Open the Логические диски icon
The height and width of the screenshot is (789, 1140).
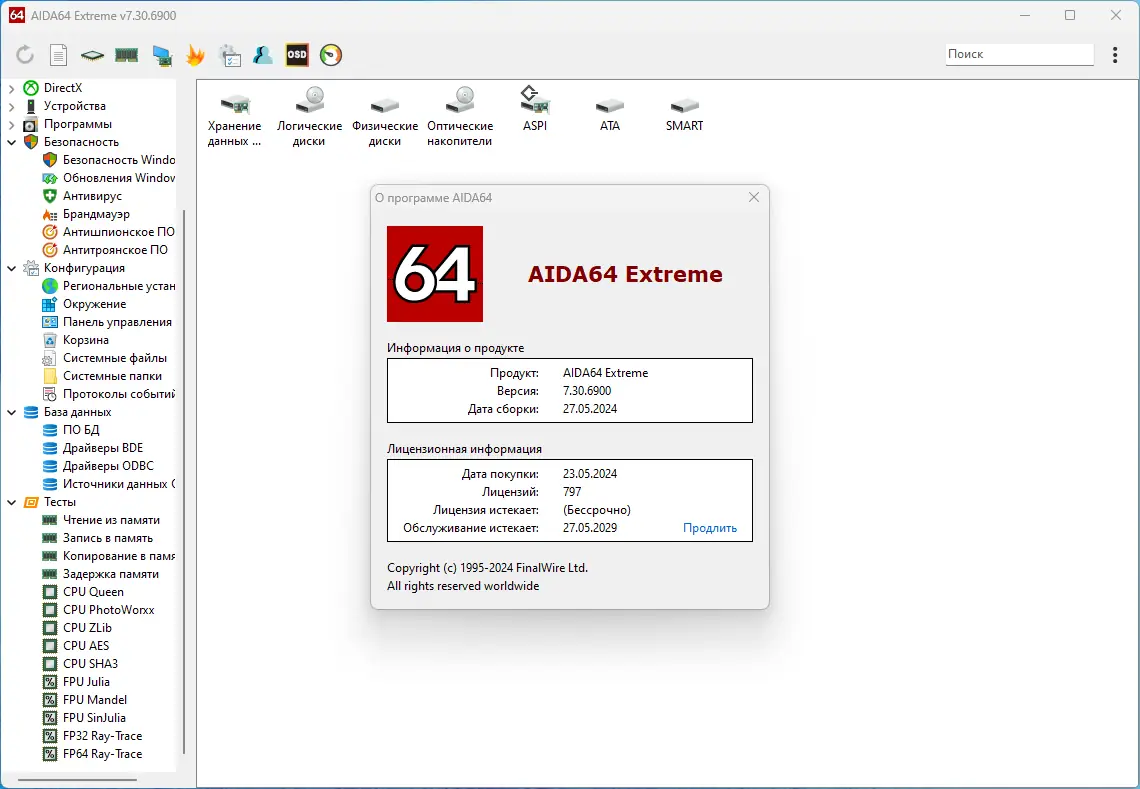click(309, 116)
